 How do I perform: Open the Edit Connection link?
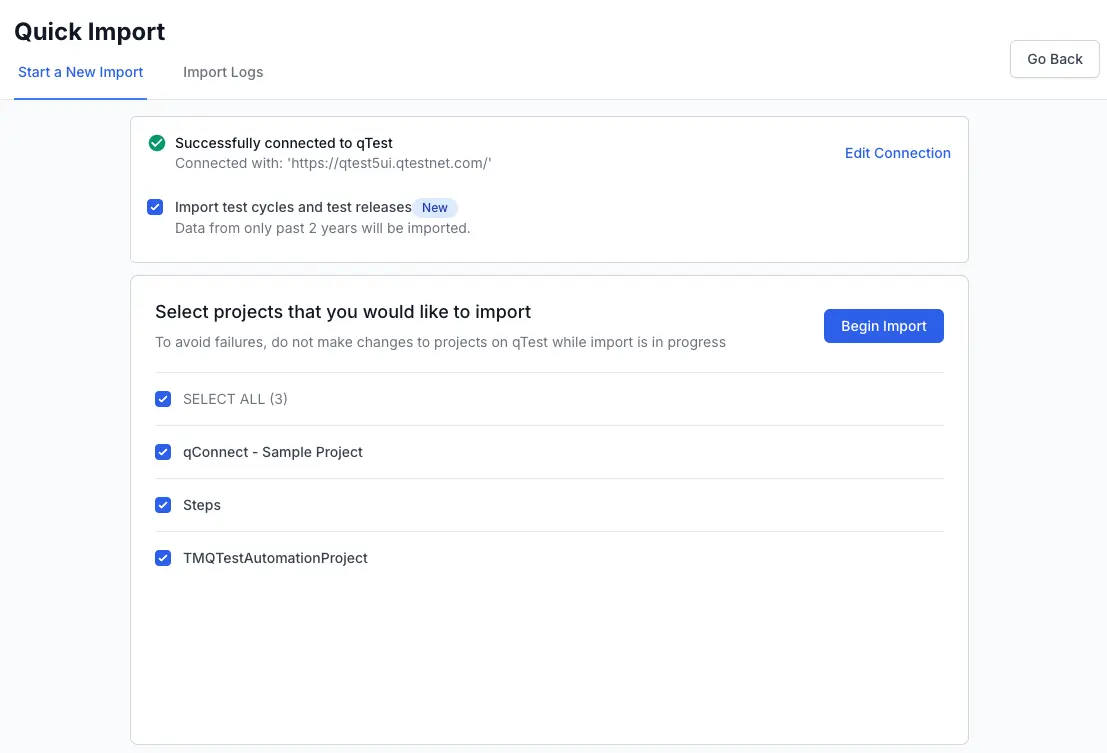897,153
